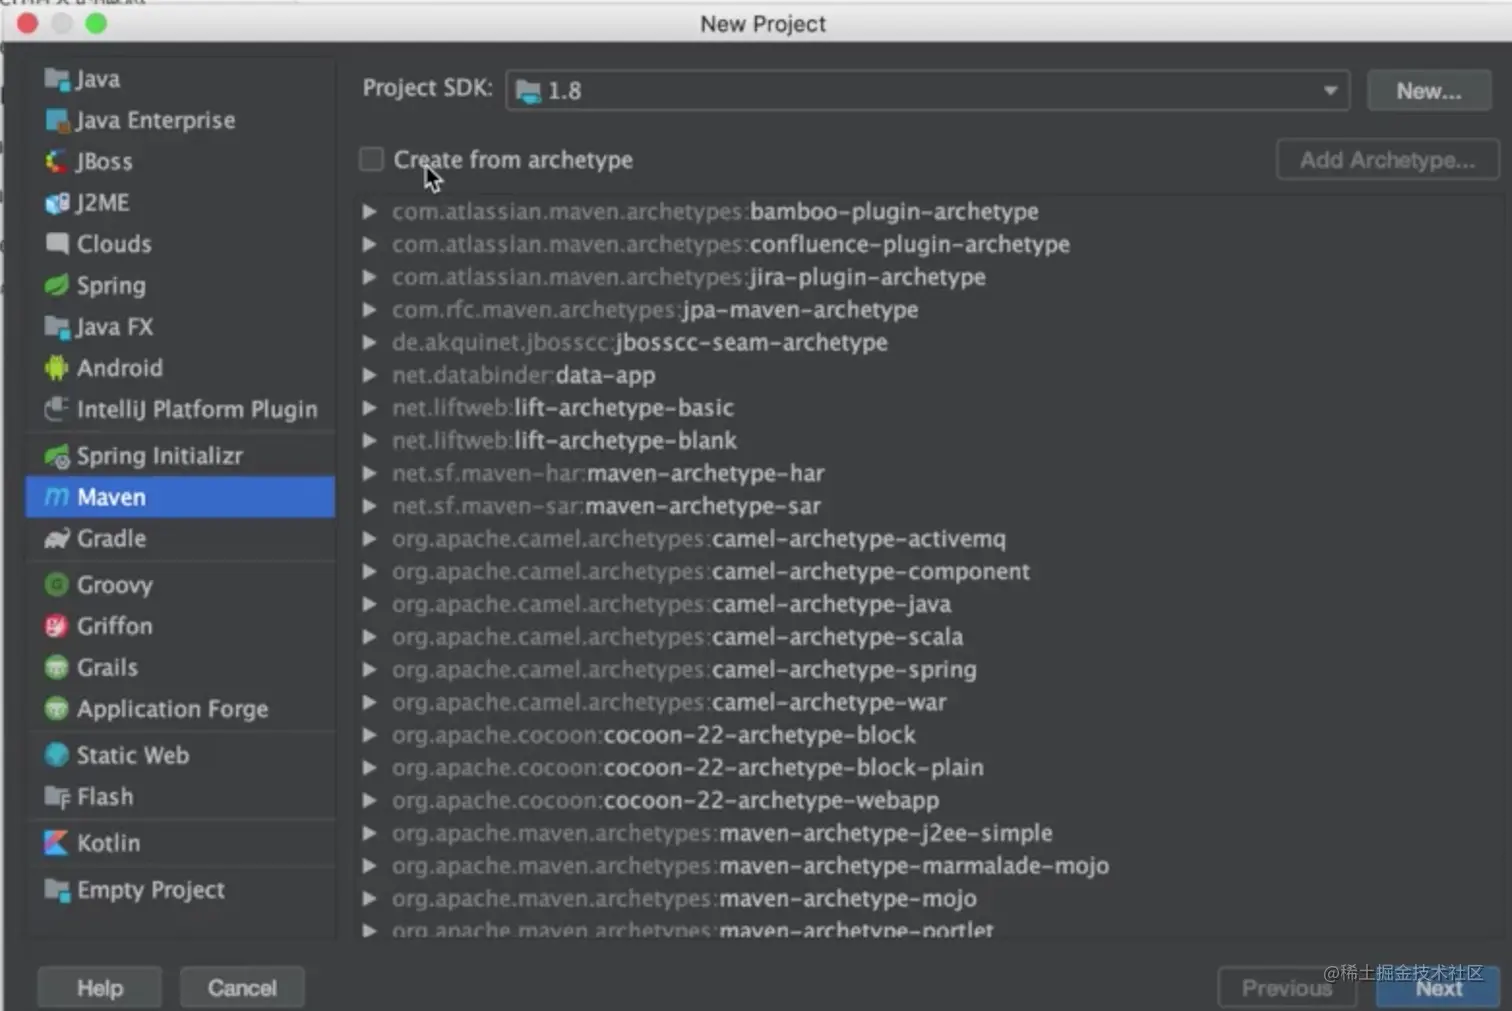Click the Griffon icon
Viewport: 1512px width, 1011px height.
coord(57,626)
